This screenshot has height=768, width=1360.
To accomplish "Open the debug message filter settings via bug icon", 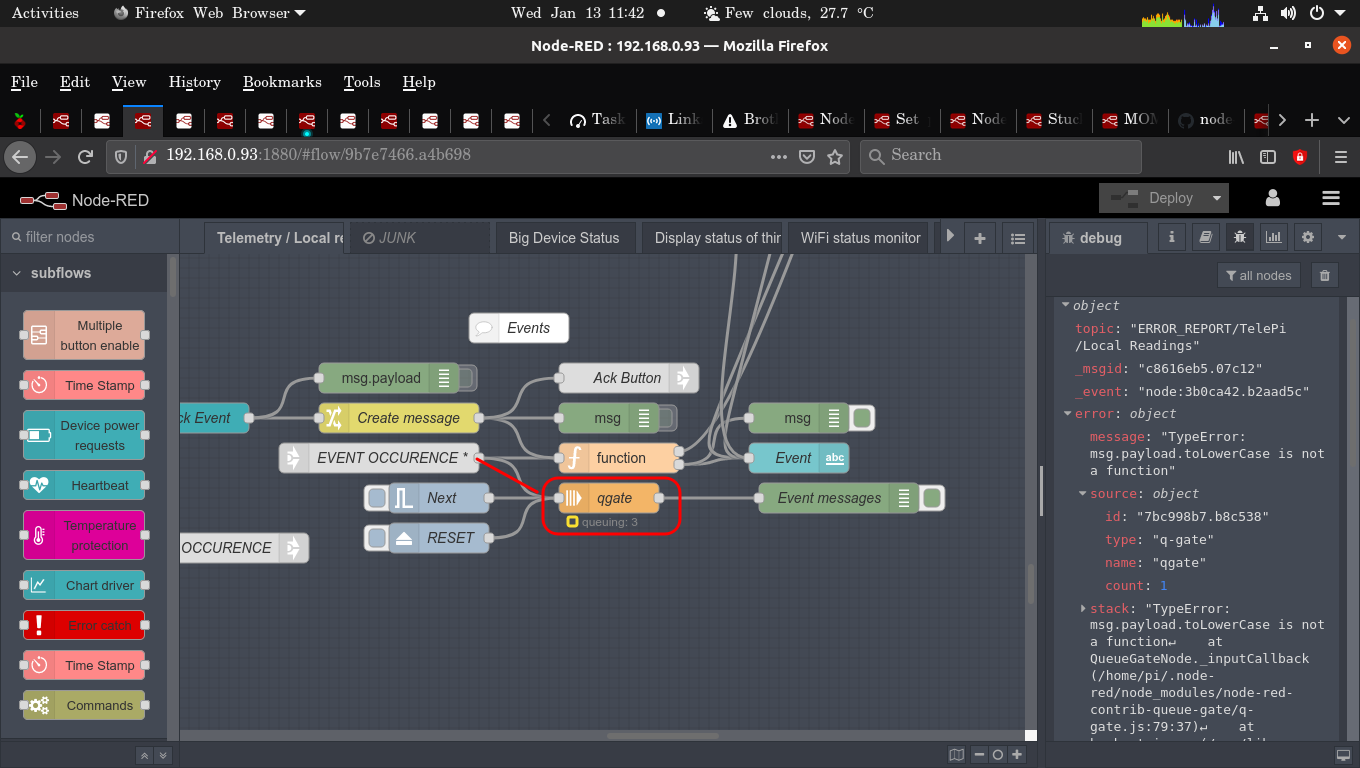I will tap(1239, 237).
